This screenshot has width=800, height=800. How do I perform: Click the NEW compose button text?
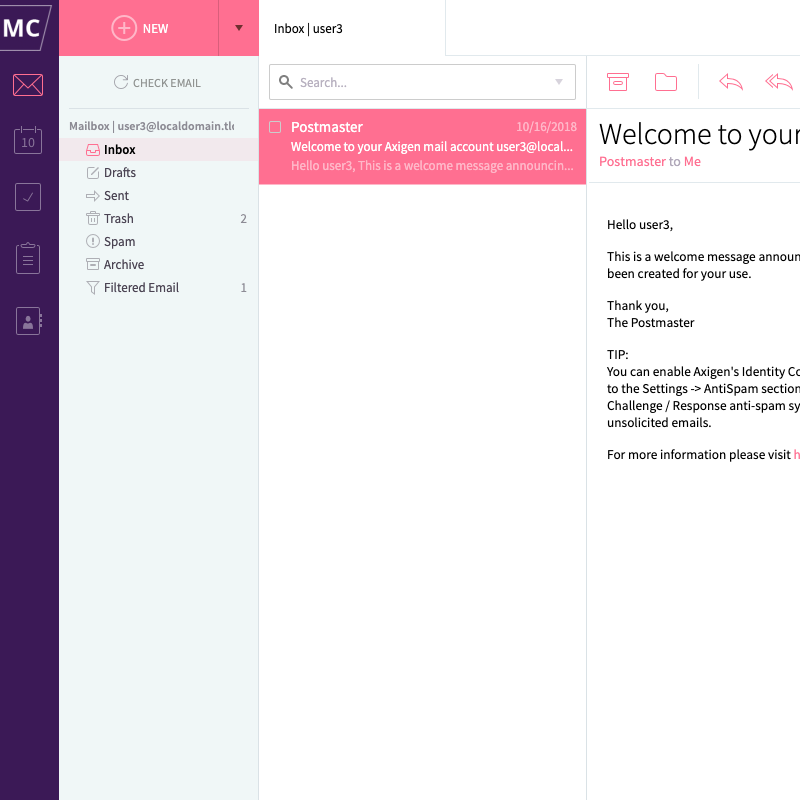156,29
